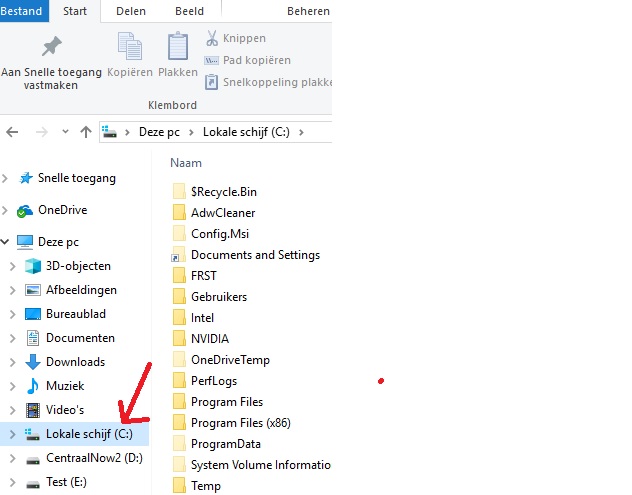Open the chevron after Lokale schijf (C:) in the address bar
Image resolution: width=632 pixels, height=495 pixels.
point(301,132)
